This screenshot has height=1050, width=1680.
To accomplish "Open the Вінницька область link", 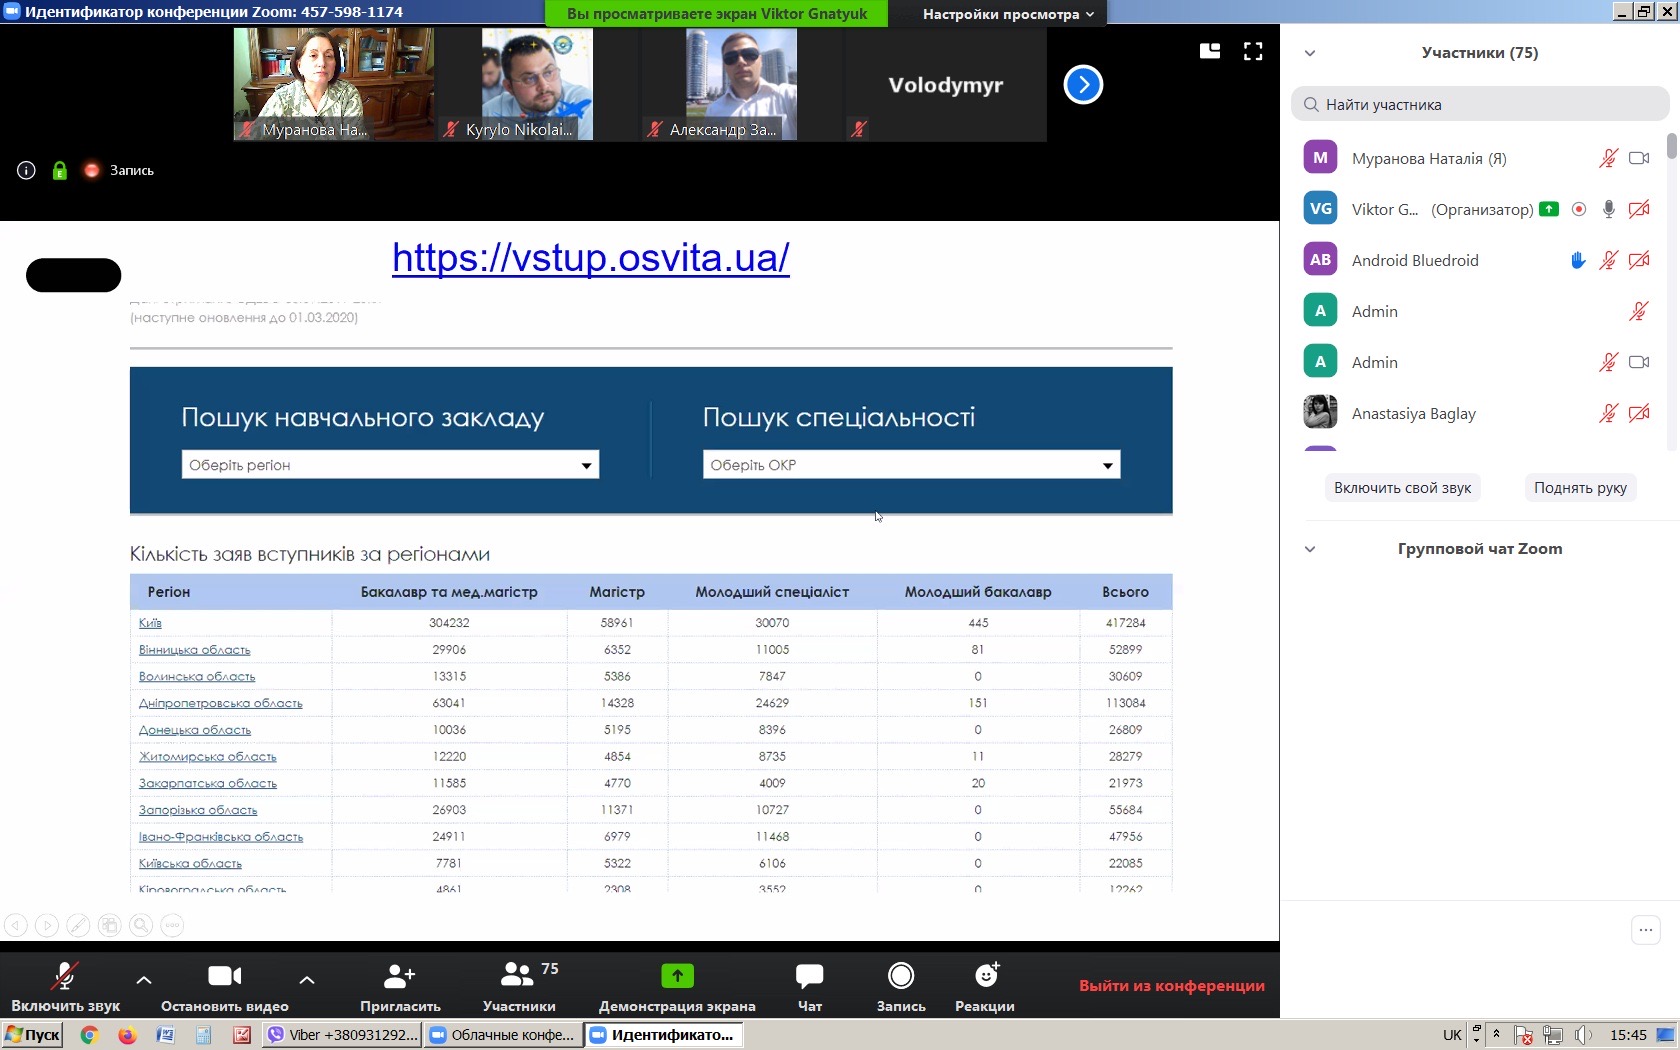I will [194, 650].
